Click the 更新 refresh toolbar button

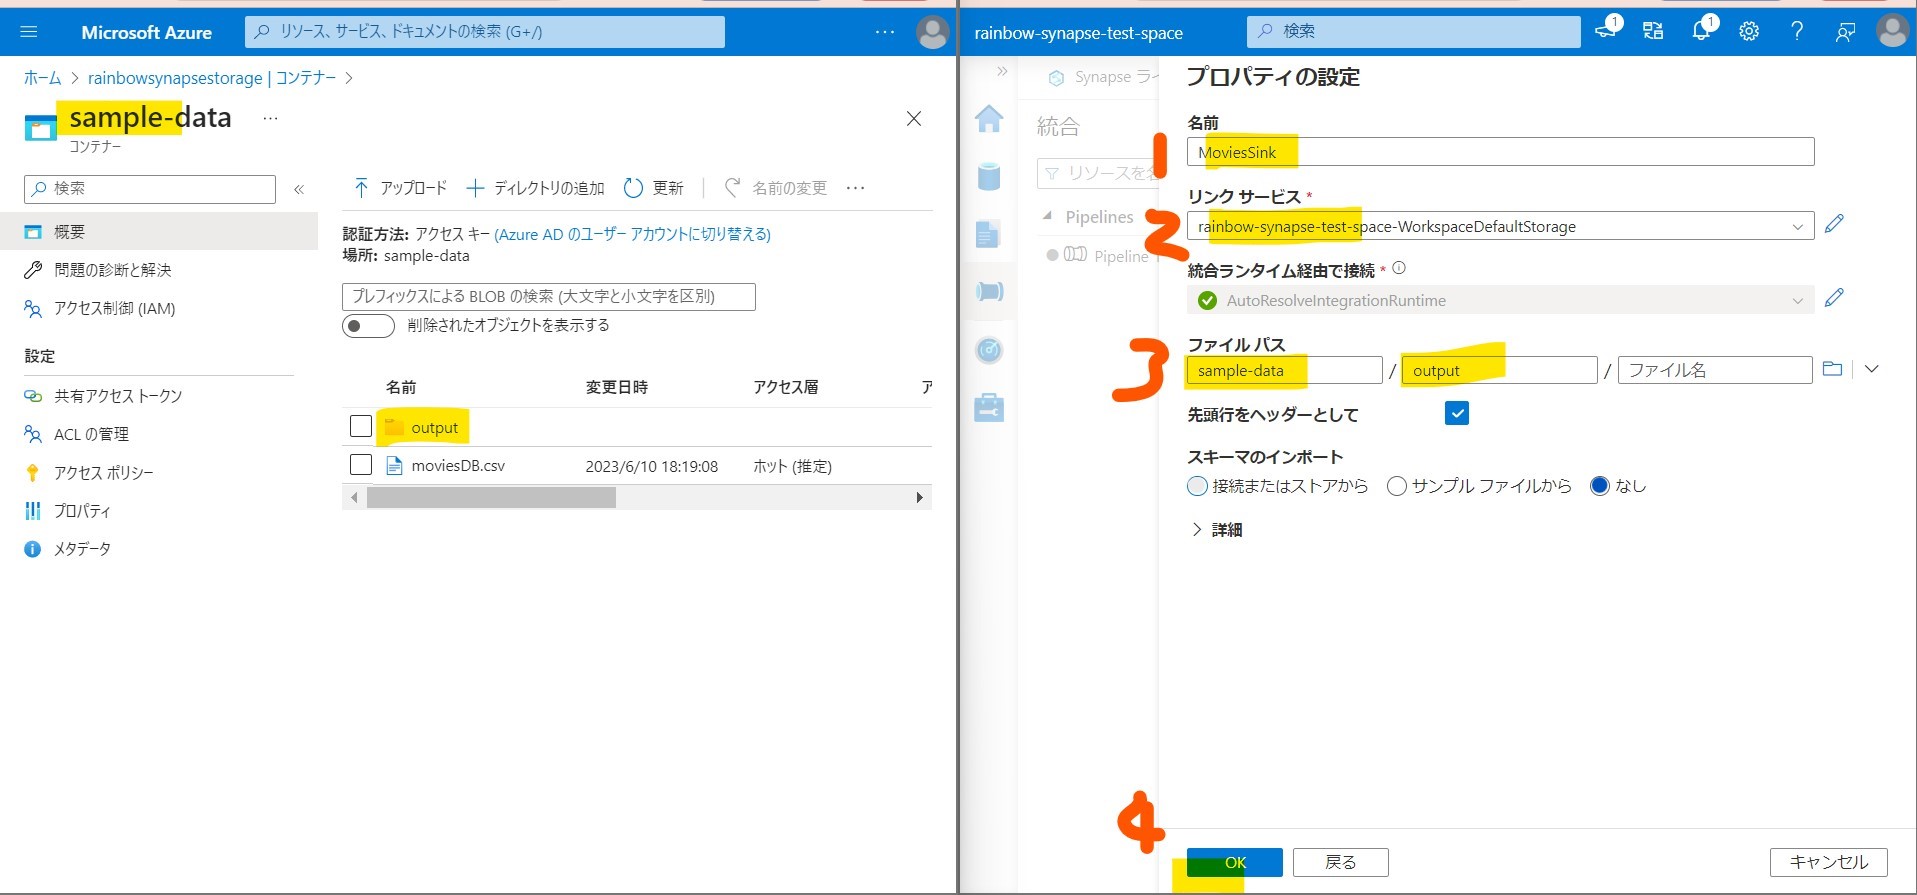click(x=653, y=188)
